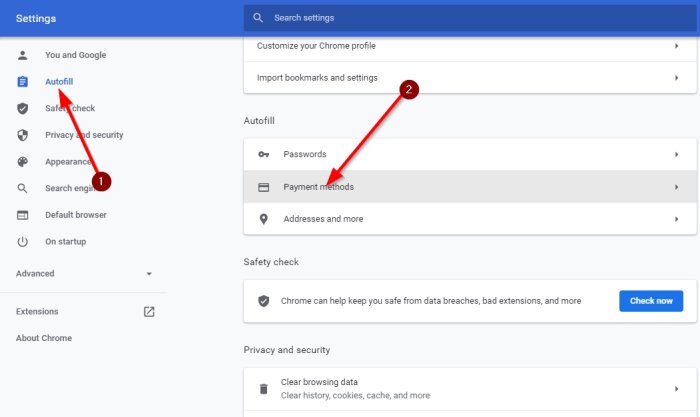The width and height of the screenshot is (700, 417).
Task: Click the Default browser window icon
Action: [23, 215]
